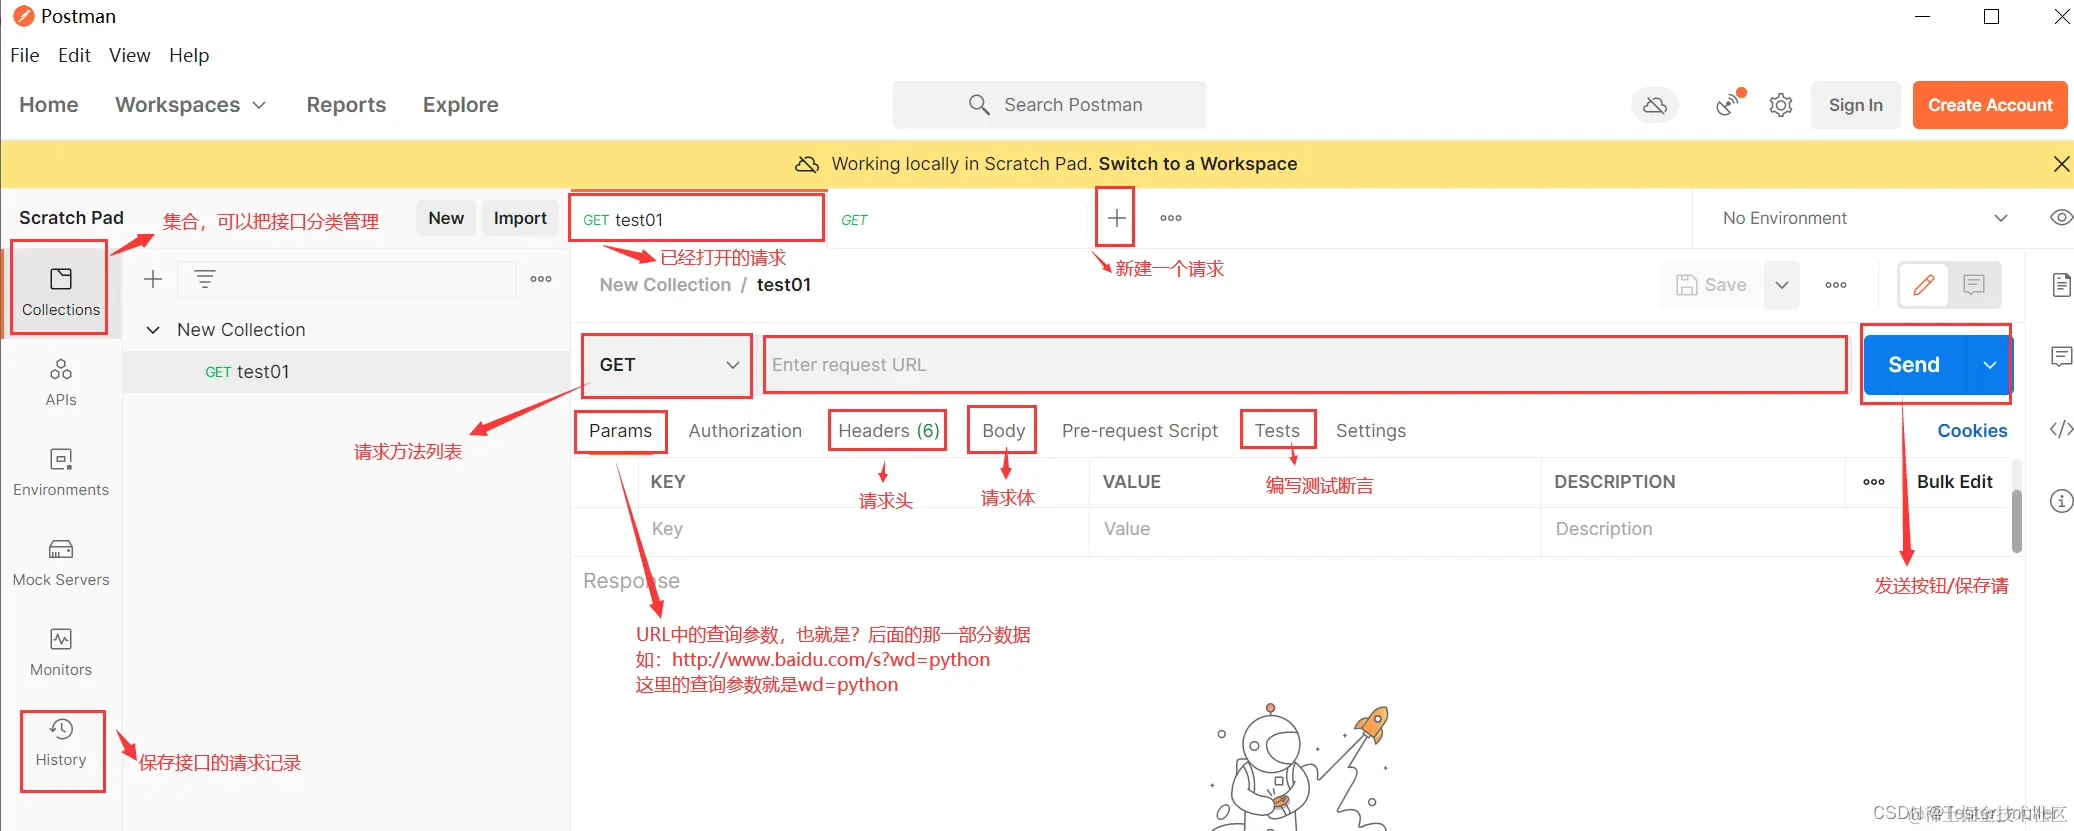Collapse the New Collection tree node
The height and width of the screenshot is (831, 2074).
tap(153, 330)
